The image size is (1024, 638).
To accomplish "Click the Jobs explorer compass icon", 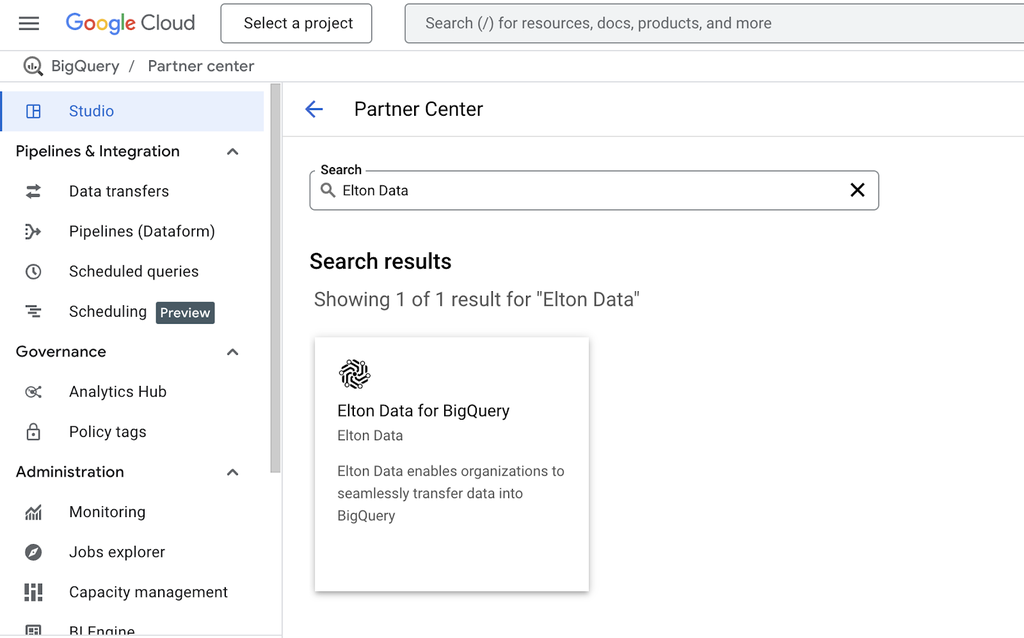I will pos(33,552).
